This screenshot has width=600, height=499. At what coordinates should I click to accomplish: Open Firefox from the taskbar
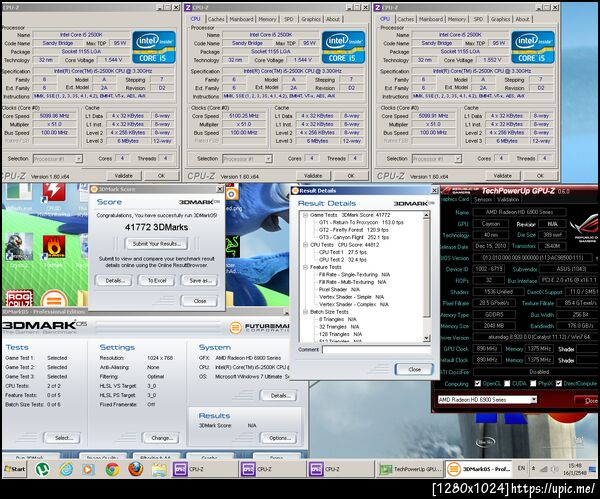click(135, 469)
